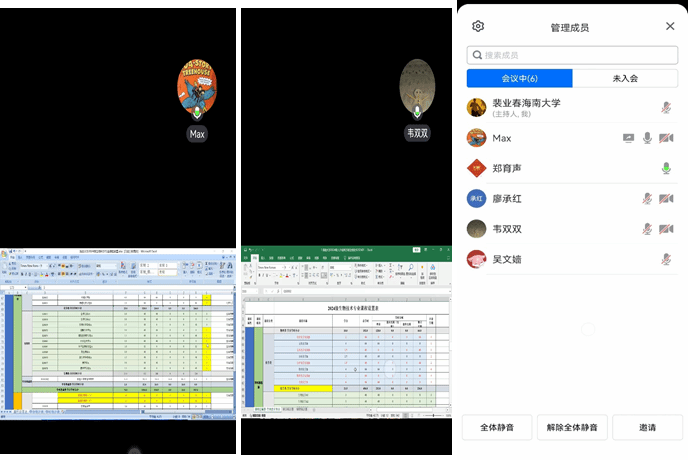Click Max's camera icon in list

[x=666, y=138]
